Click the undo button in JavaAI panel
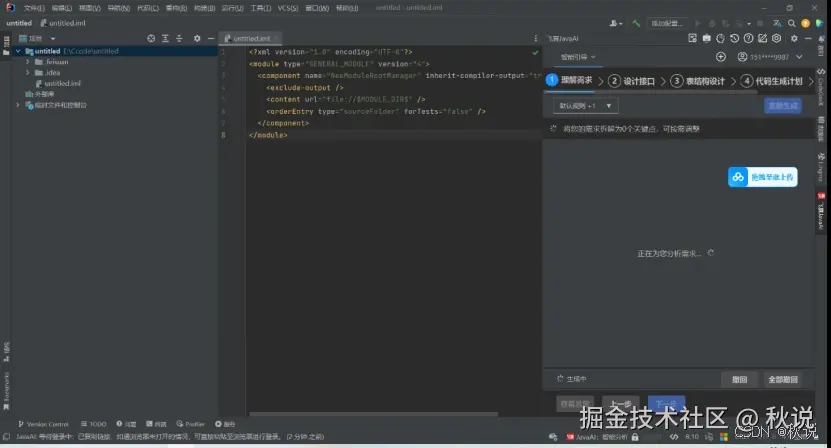The height and width of the screenshot is (448, 831). coord(739,380)
